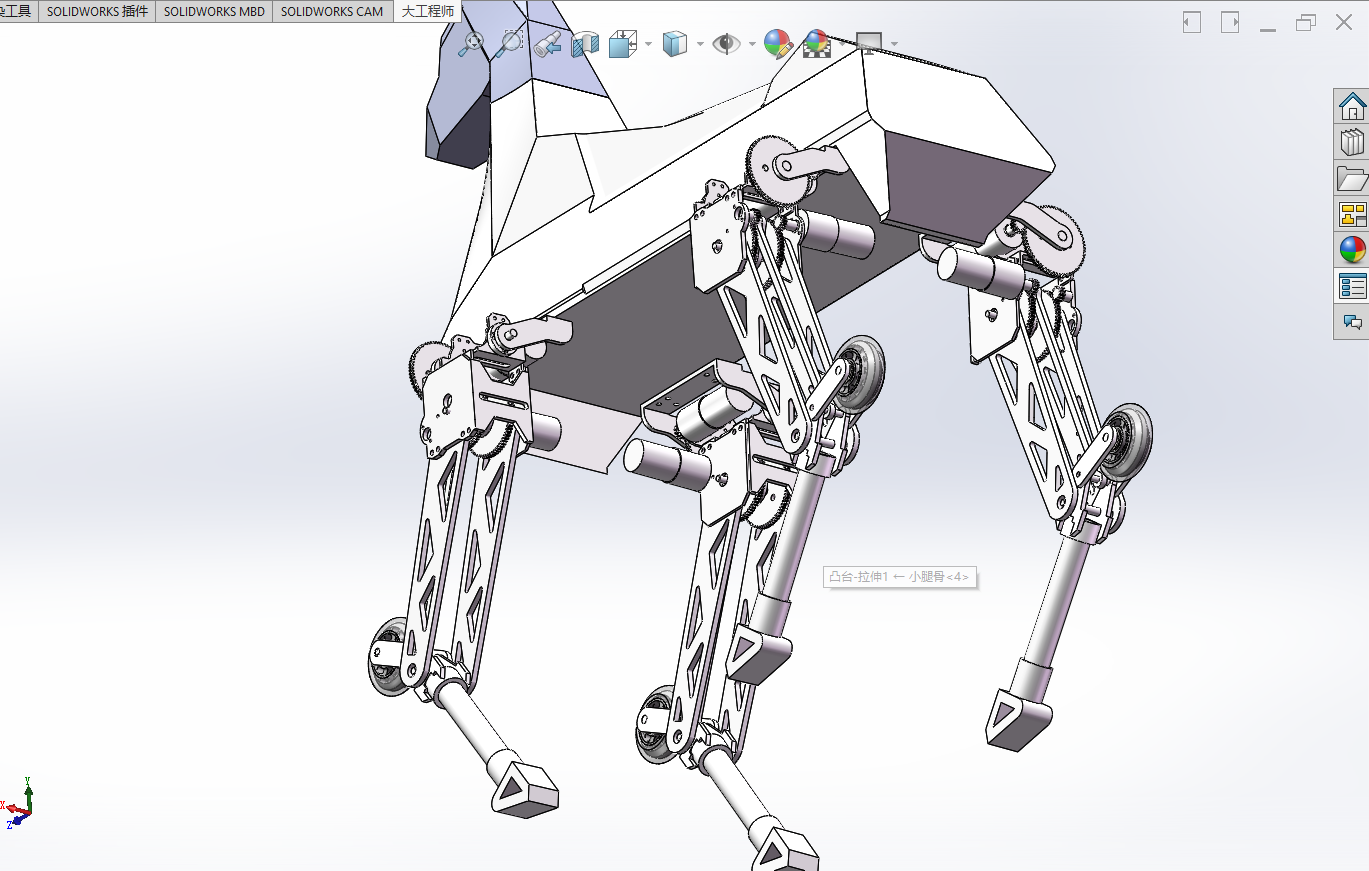Toggle Hide/Show Items eye icon
The height and width of the screenshot is (871, 1369).
click(x=726, y=43)
